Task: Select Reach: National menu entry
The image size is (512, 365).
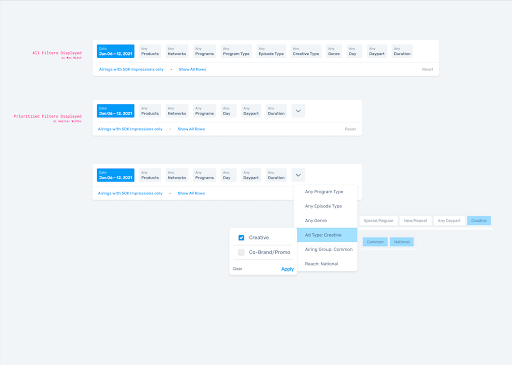Action: click(x=327, y=264)
